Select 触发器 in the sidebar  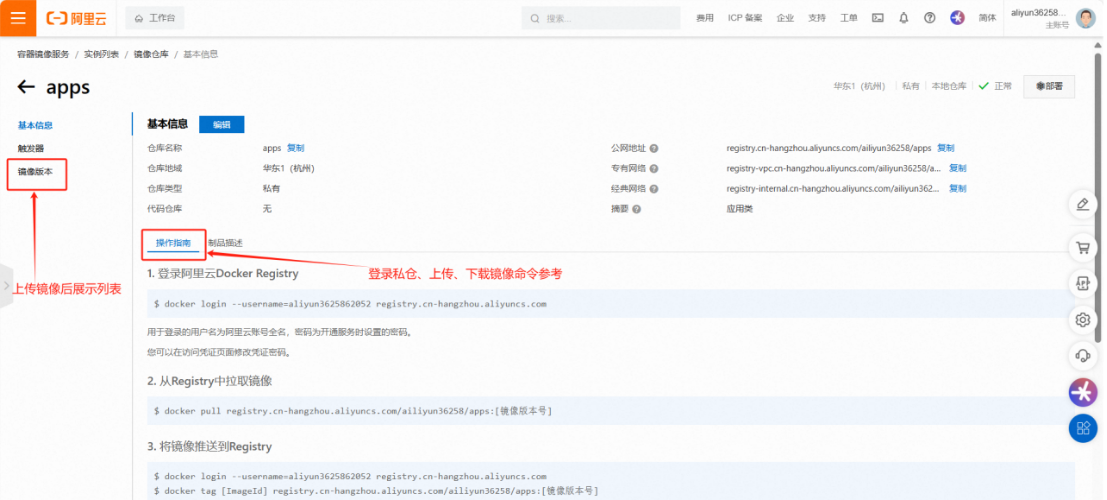point(31,148)
